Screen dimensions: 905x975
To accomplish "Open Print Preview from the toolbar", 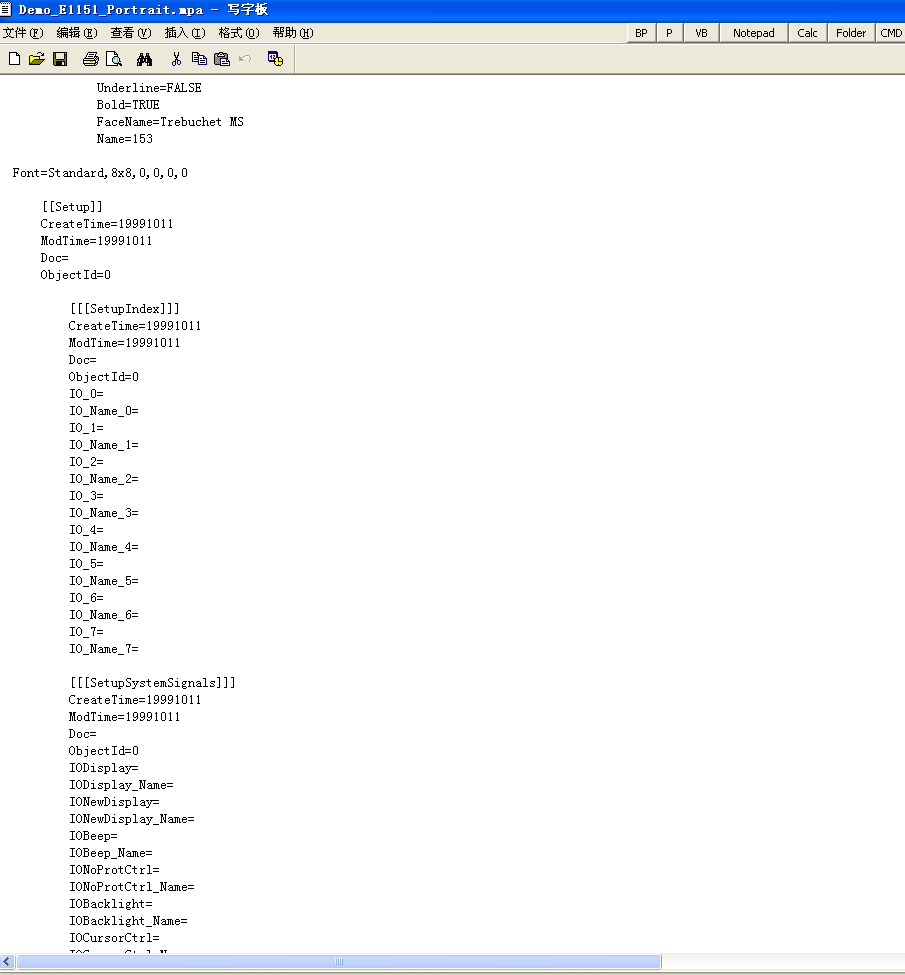I will [114, 59].
